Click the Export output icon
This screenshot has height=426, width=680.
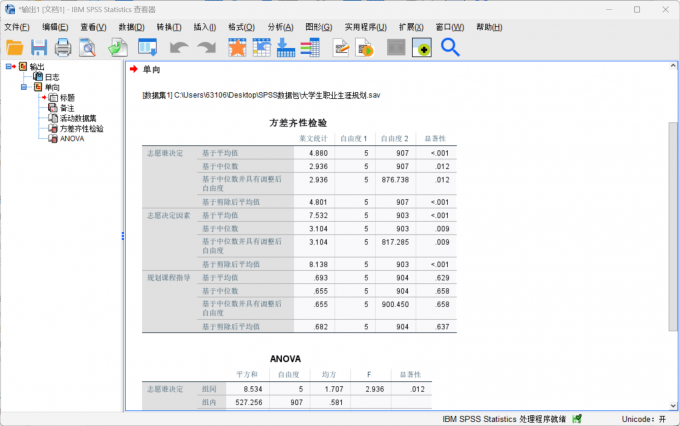118,47
